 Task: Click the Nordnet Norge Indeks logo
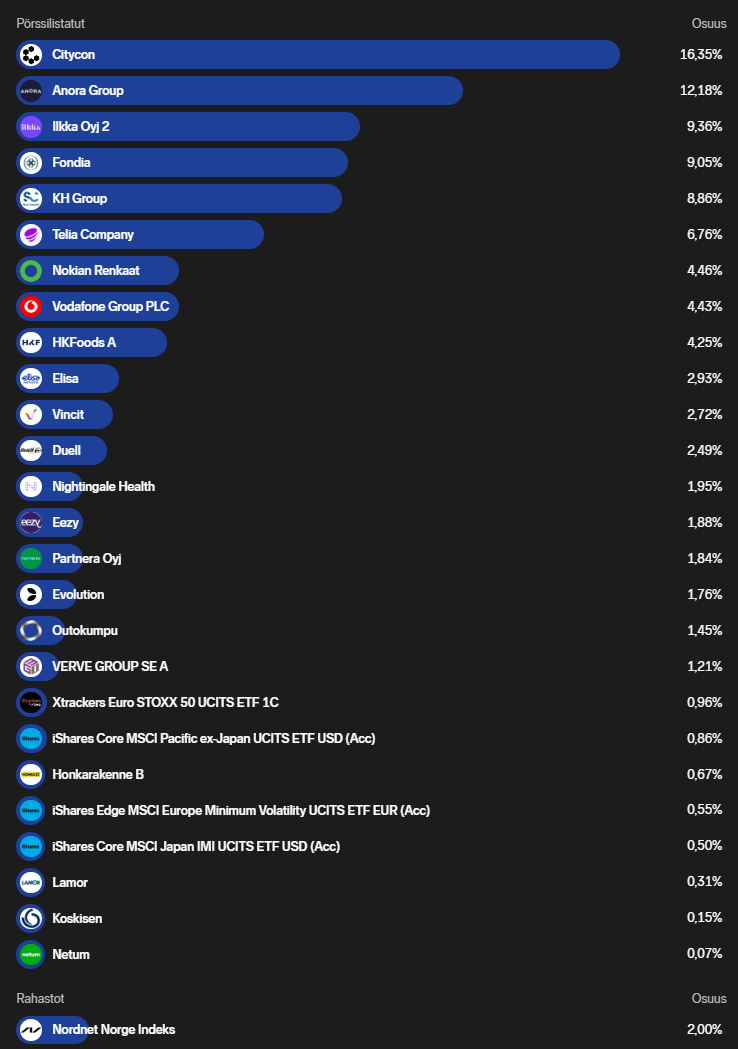(31, 1030)
